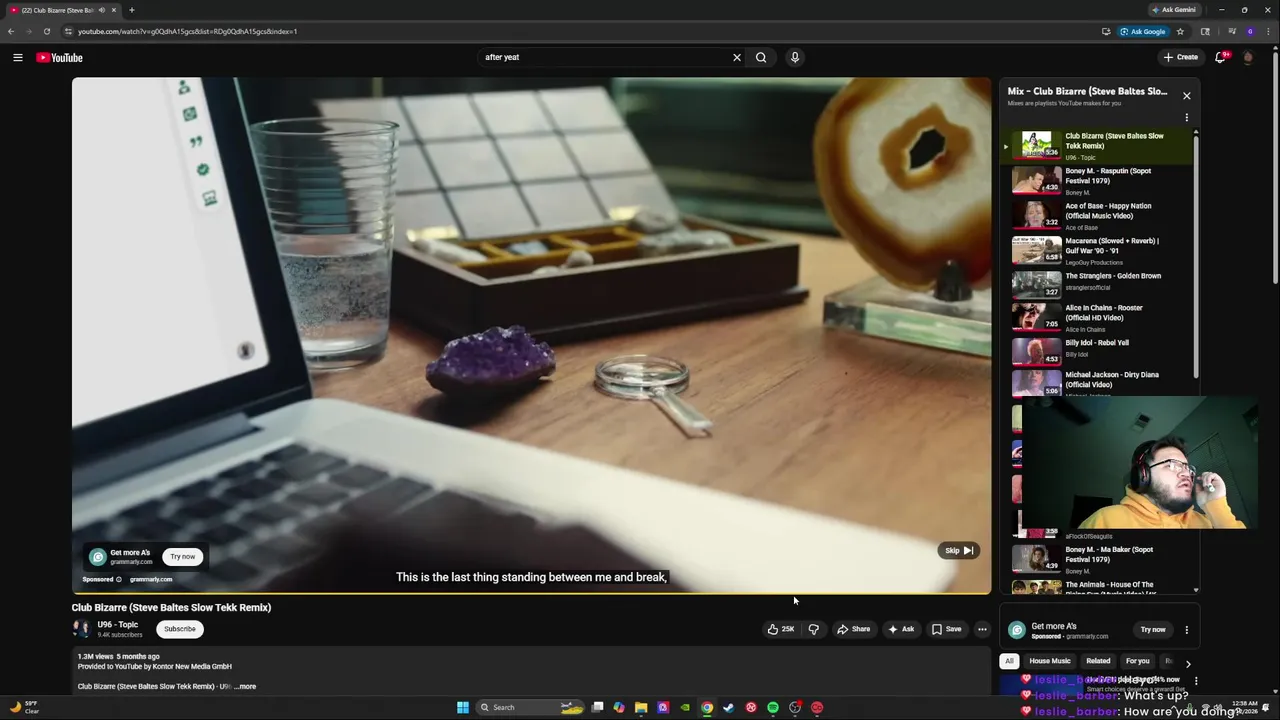The image size is (1280, 720).
Task: Open the grammarly.com sponsored link on video
Action: pyautogui.click(x=151, y=579)
